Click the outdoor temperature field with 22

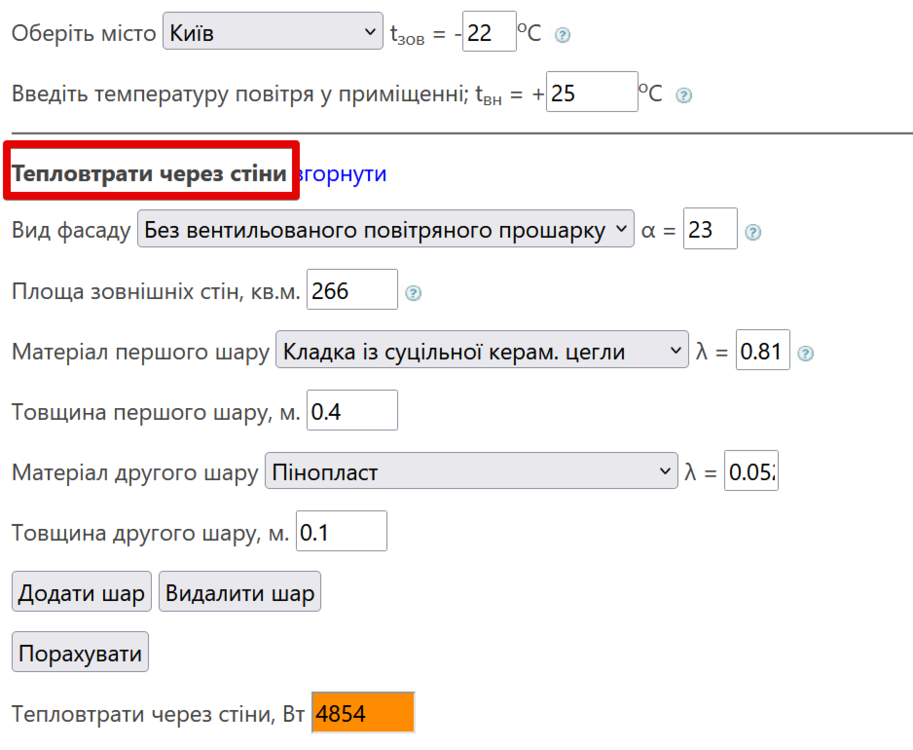click(489, 34)
